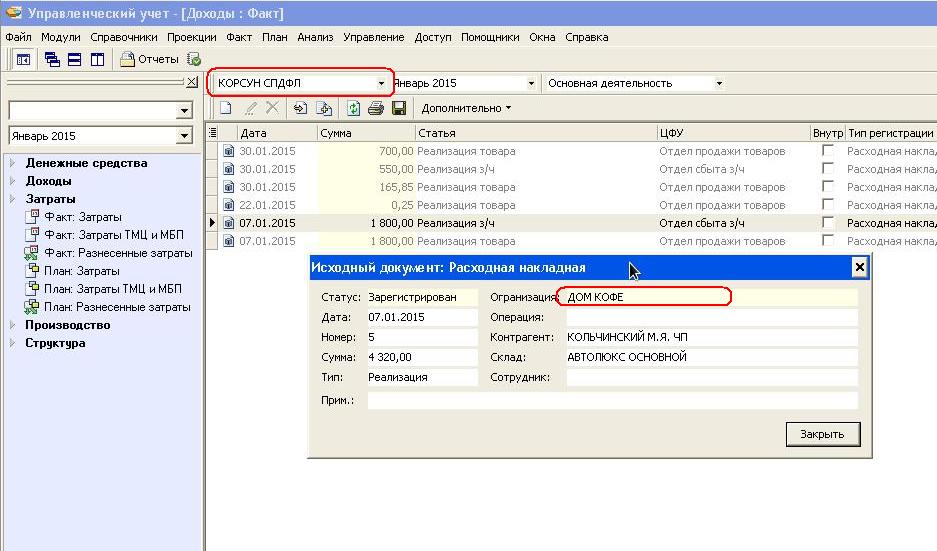The width and height of the screenshot is (937, 551).
Task: Click the tile windows vertically icon
Action: (97, 60)
